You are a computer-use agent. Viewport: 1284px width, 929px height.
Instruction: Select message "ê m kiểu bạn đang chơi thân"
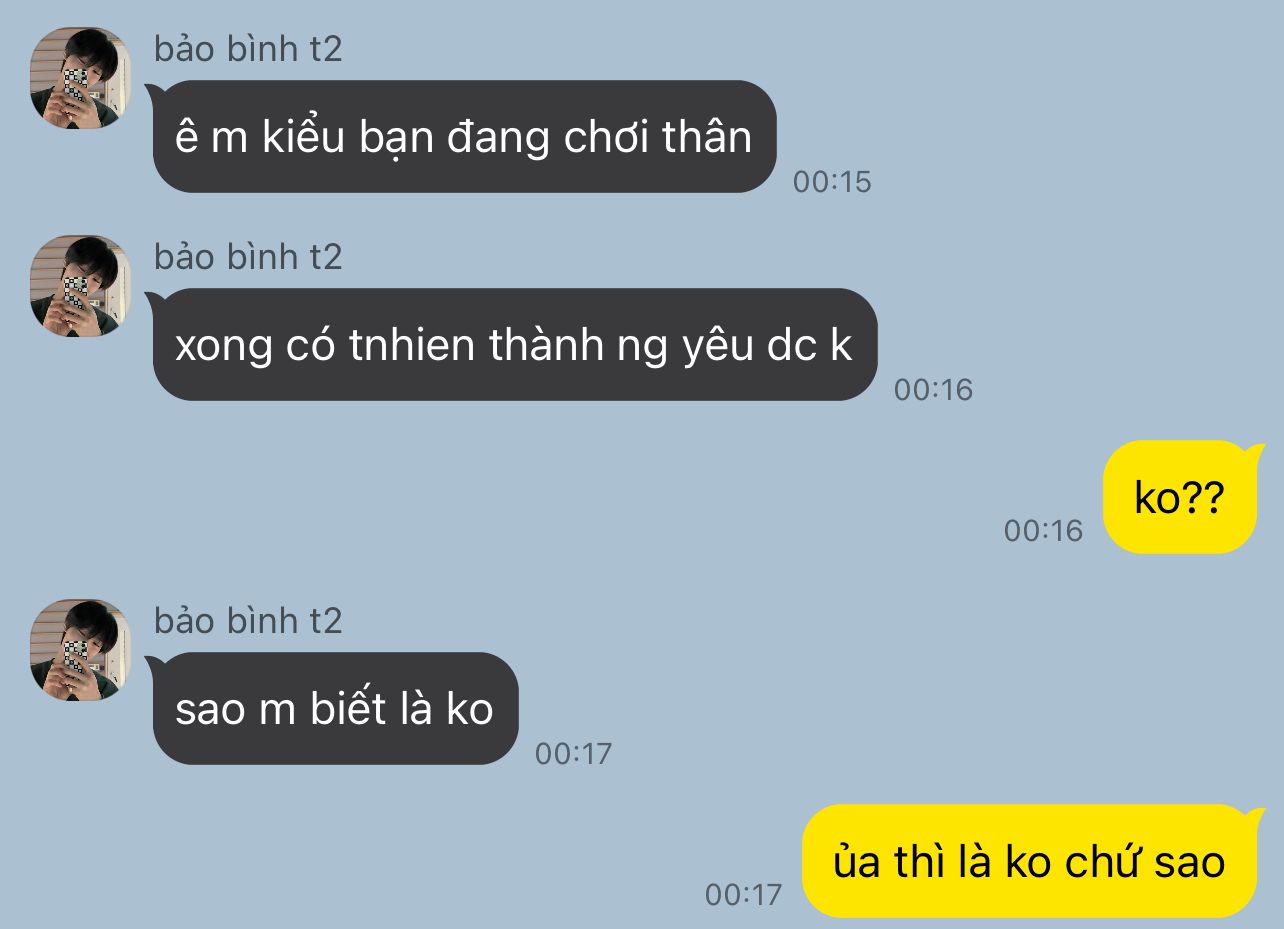tap(465, 136)
